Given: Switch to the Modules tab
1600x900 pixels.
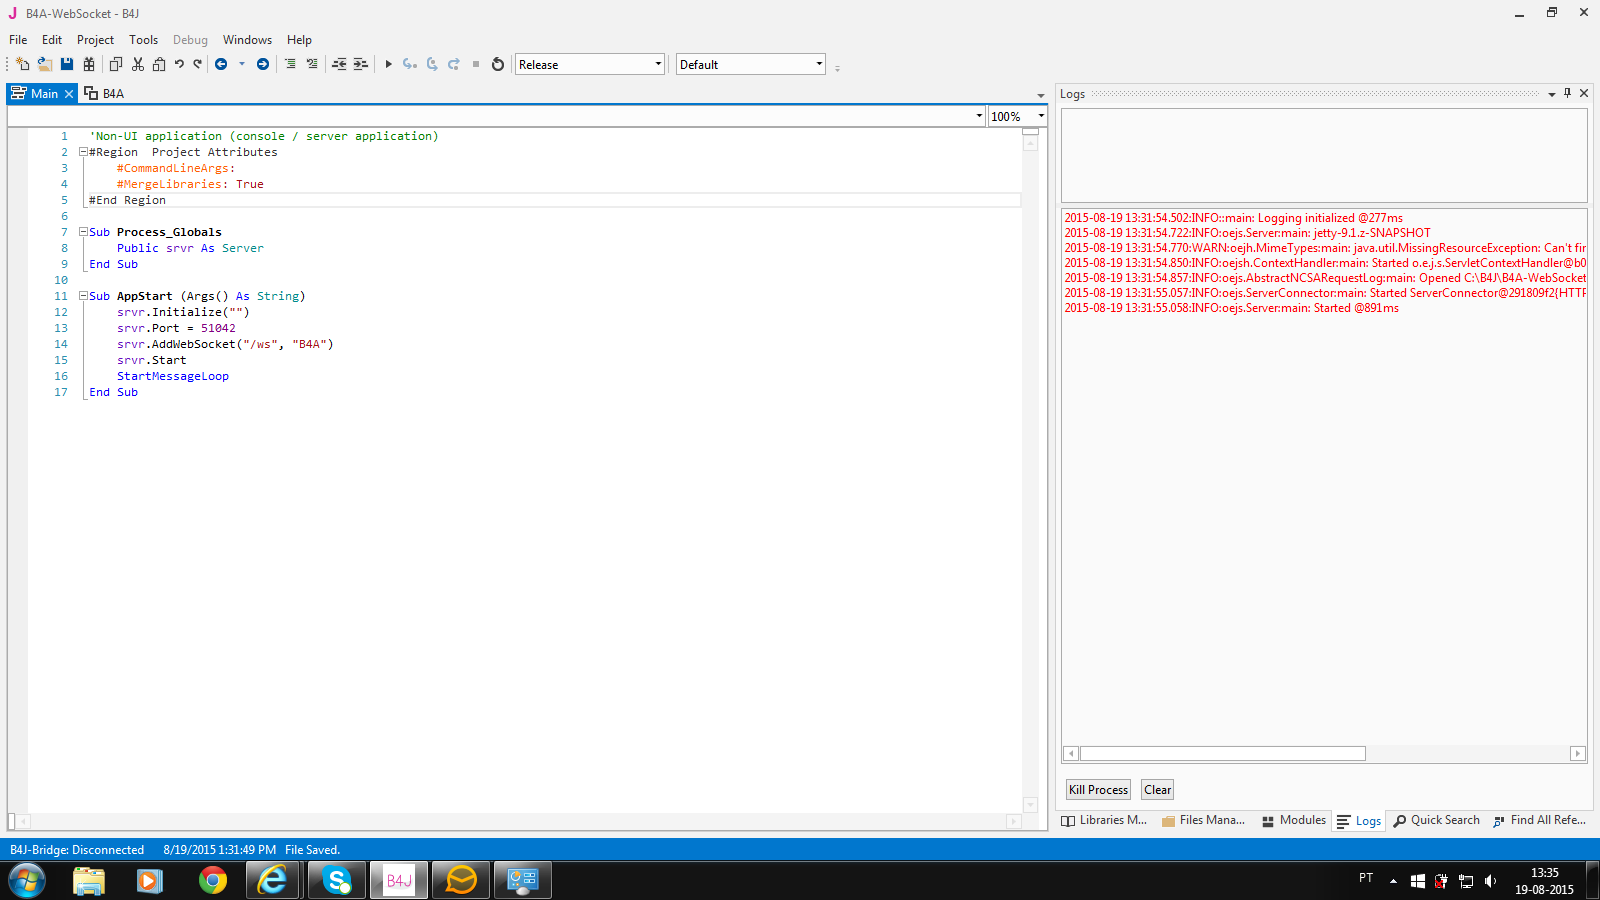Looking at the screenshot, I should coord(1294,820).
